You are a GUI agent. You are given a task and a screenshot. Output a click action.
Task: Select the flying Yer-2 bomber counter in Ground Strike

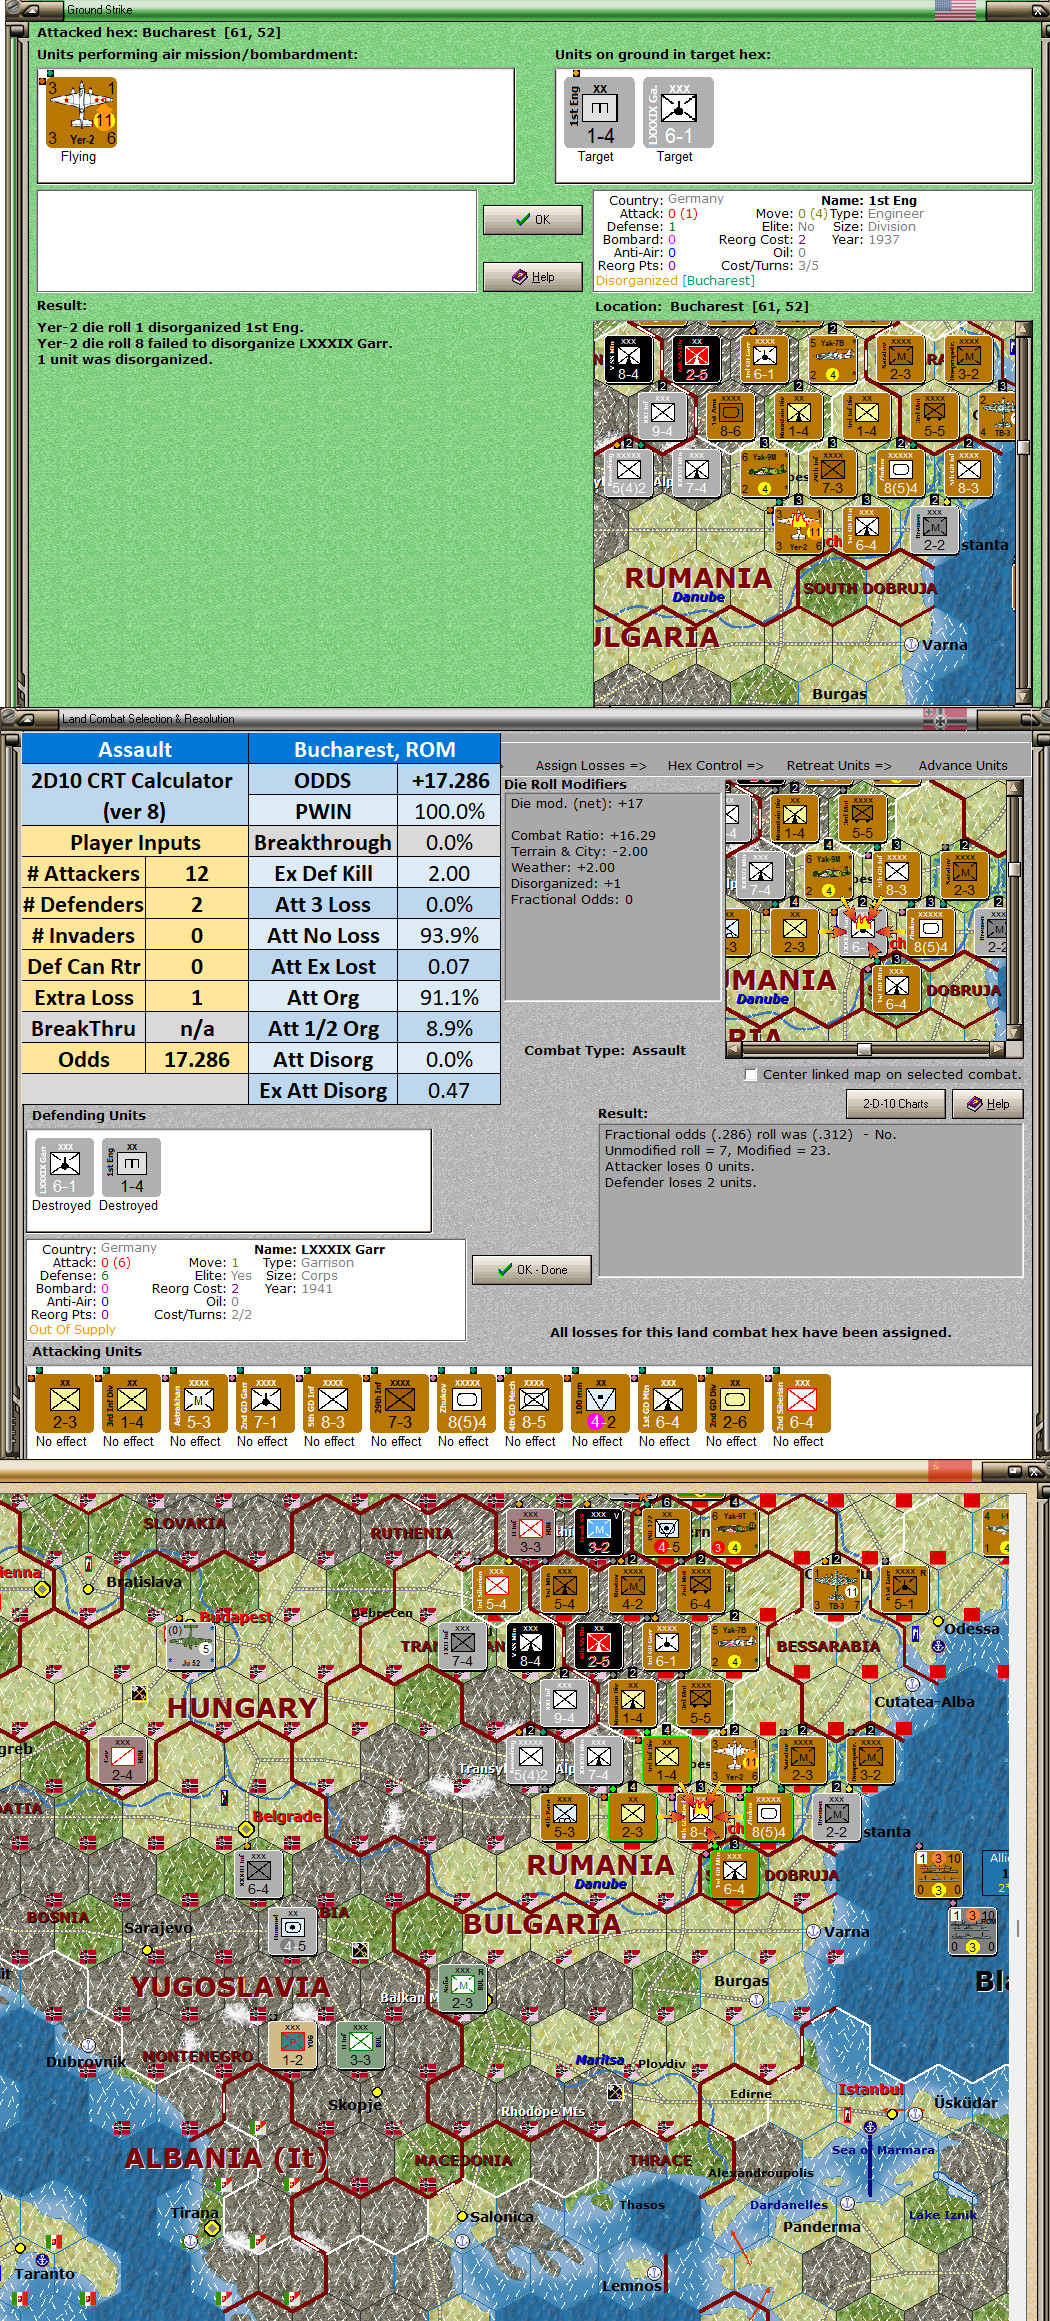pyautogui.click(x=81, y=113)
